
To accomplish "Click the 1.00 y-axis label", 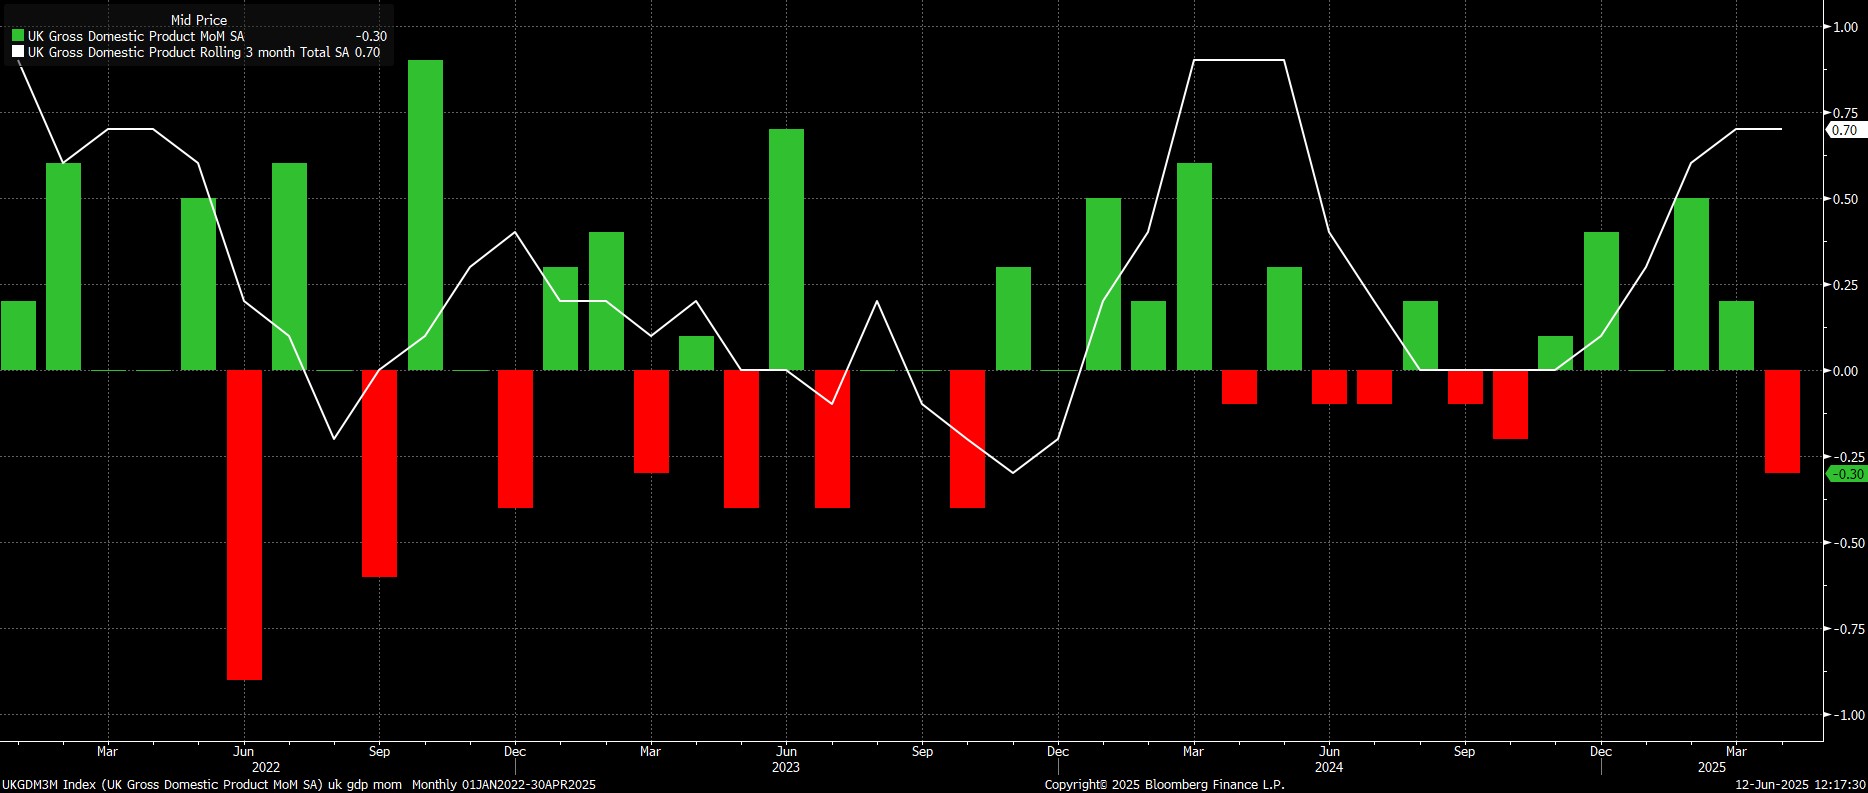I will 1845,27.
